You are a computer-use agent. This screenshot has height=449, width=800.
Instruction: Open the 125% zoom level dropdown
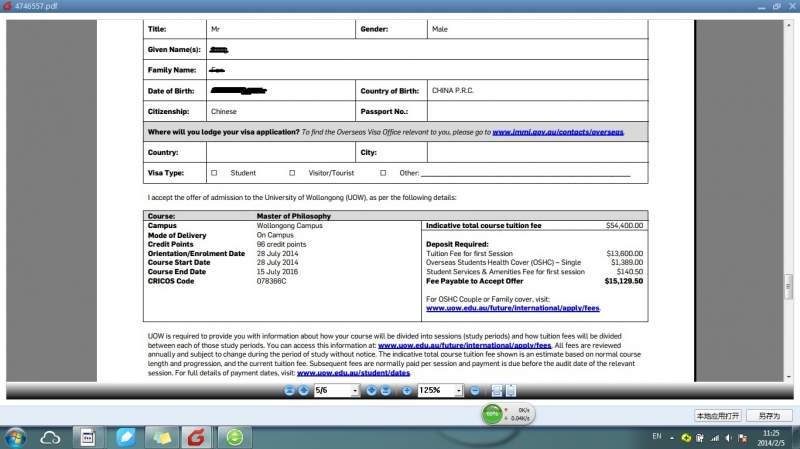coord(459,391)
